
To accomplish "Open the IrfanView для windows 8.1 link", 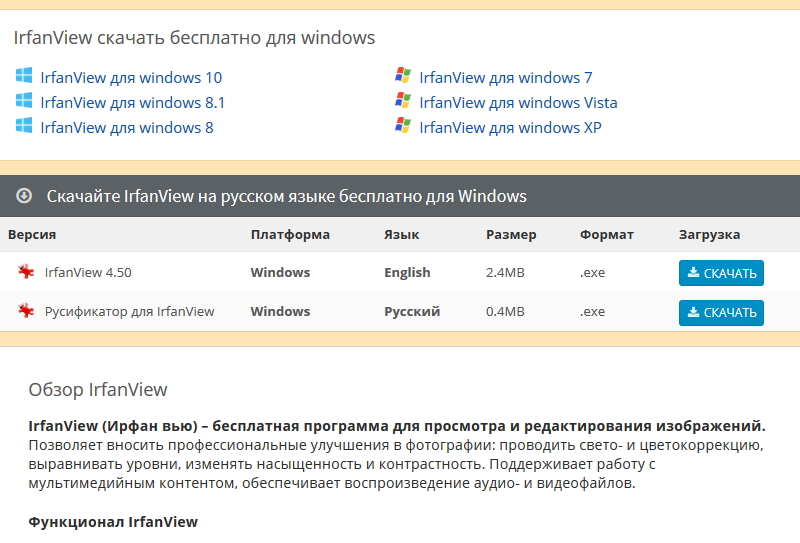I will (133, 103).
